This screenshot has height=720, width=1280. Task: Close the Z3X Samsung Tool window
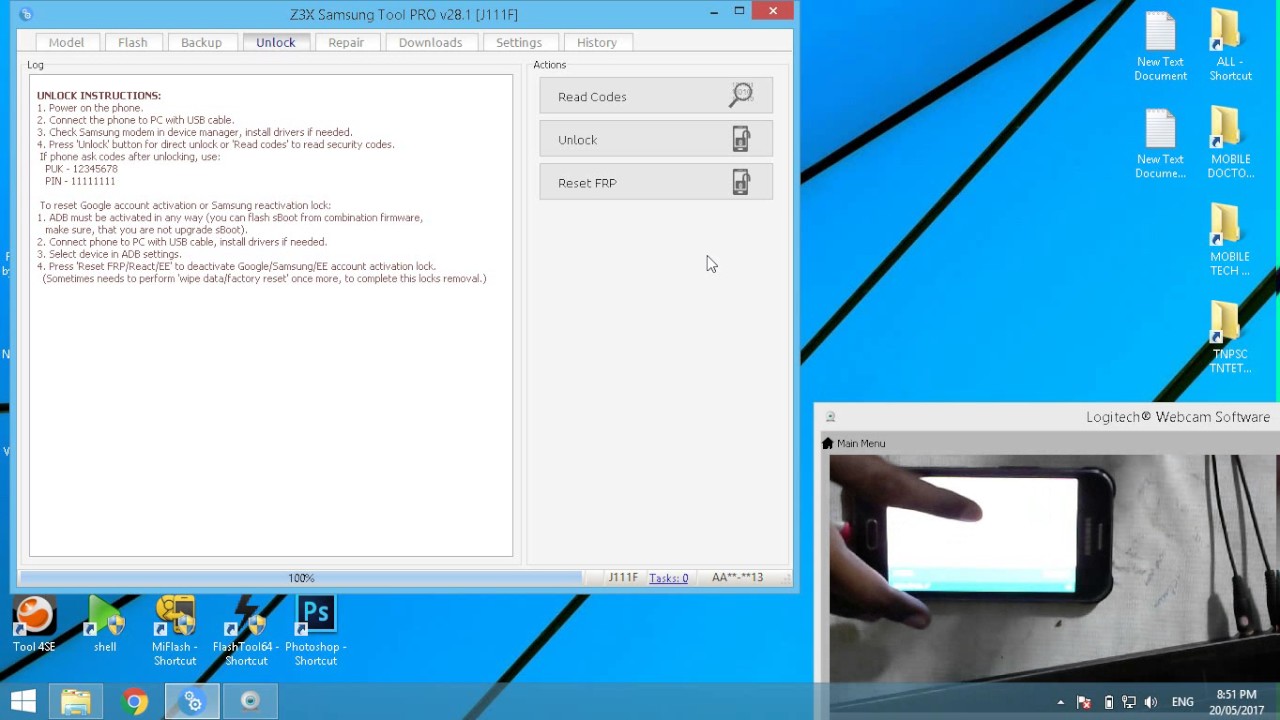[x=773, y=11]
